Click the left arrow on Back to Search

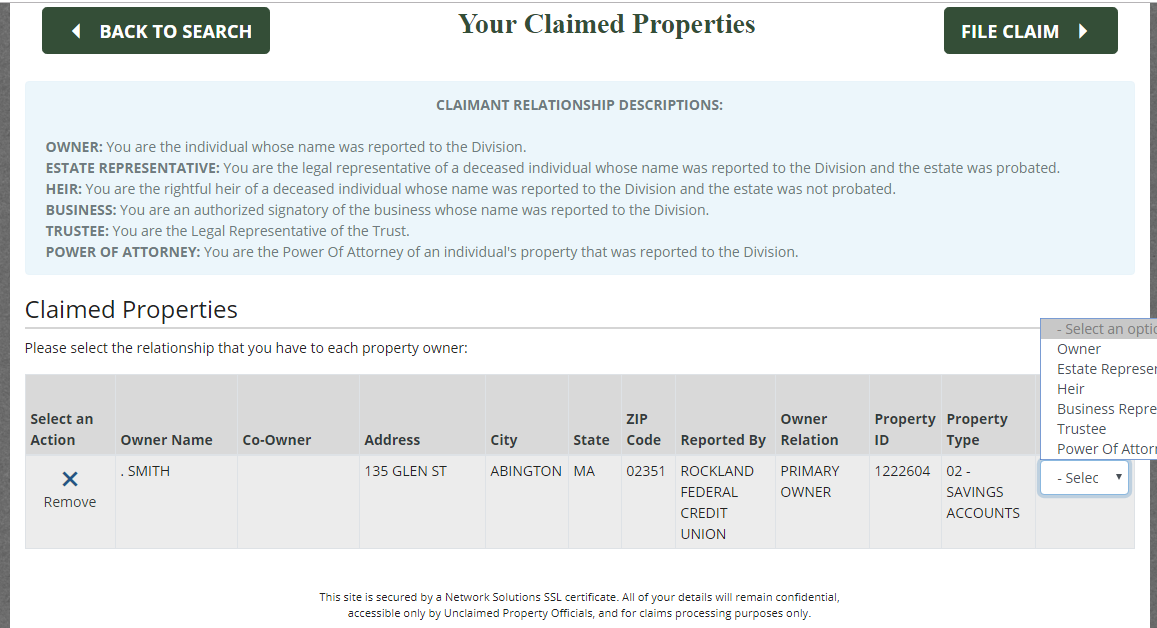[76, 31]
